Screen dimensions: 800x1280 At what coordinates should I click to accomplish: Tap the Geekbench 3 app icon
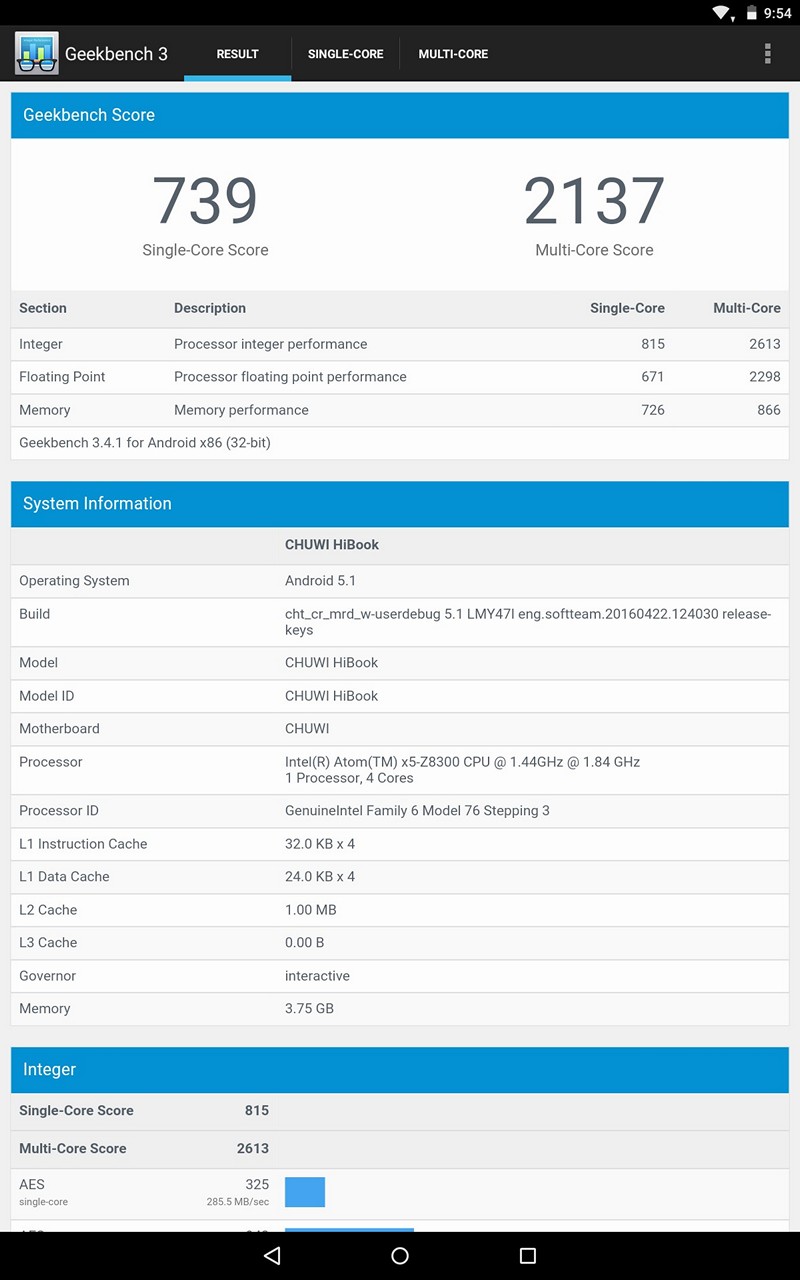point(36,53)
